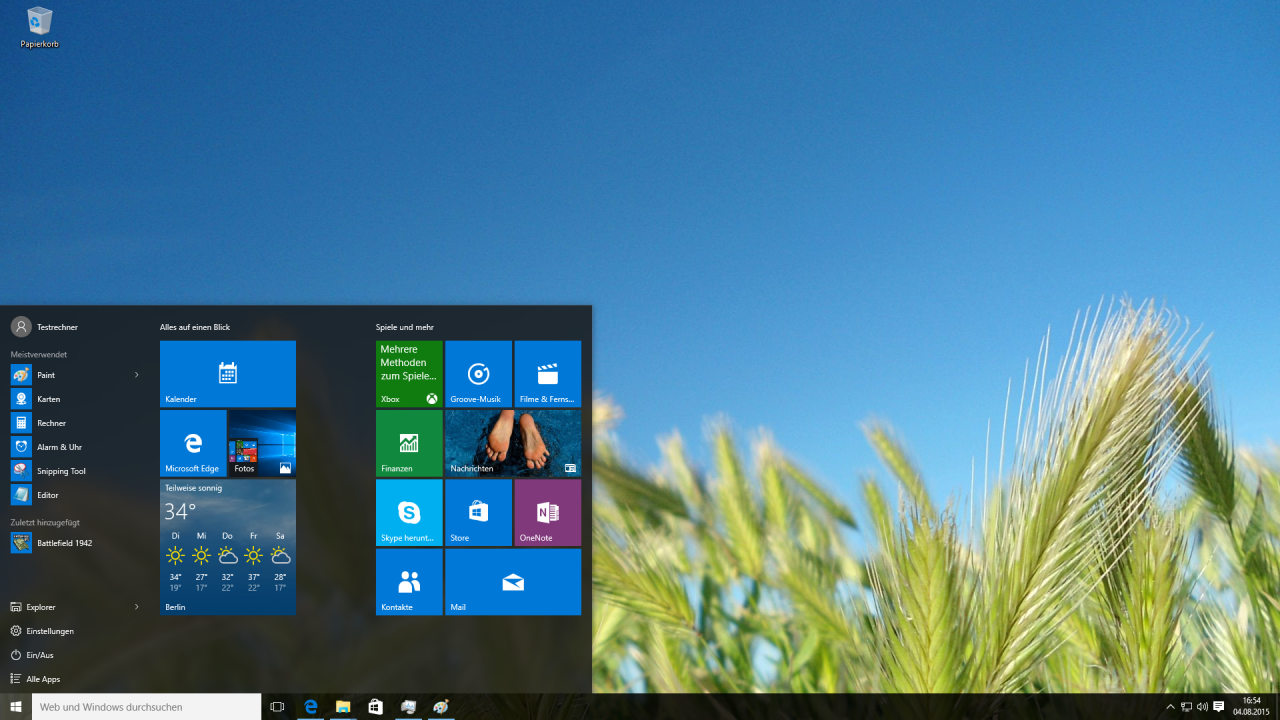1280x720 pixels.
Task: Focus the Web und Windows durchsuchen search box
Action: pos(147,707)
